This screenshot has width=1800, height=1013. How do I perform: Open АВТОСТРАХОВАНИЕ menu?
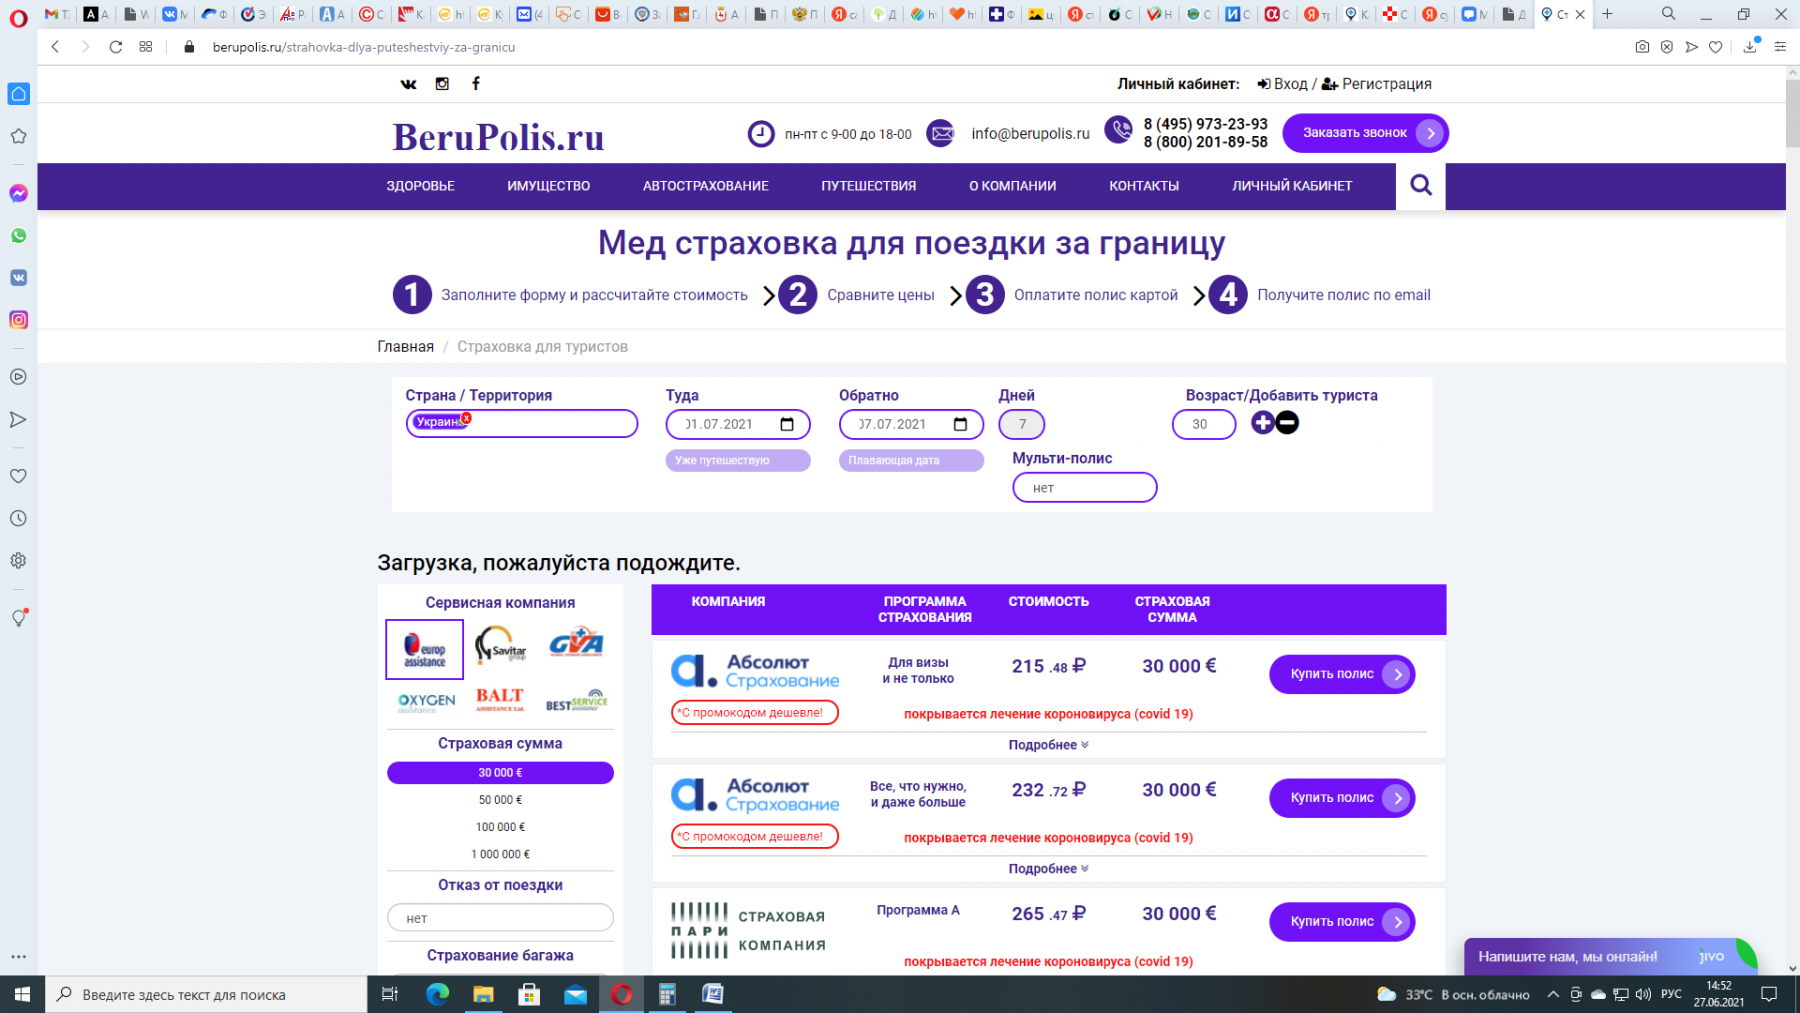705,186
